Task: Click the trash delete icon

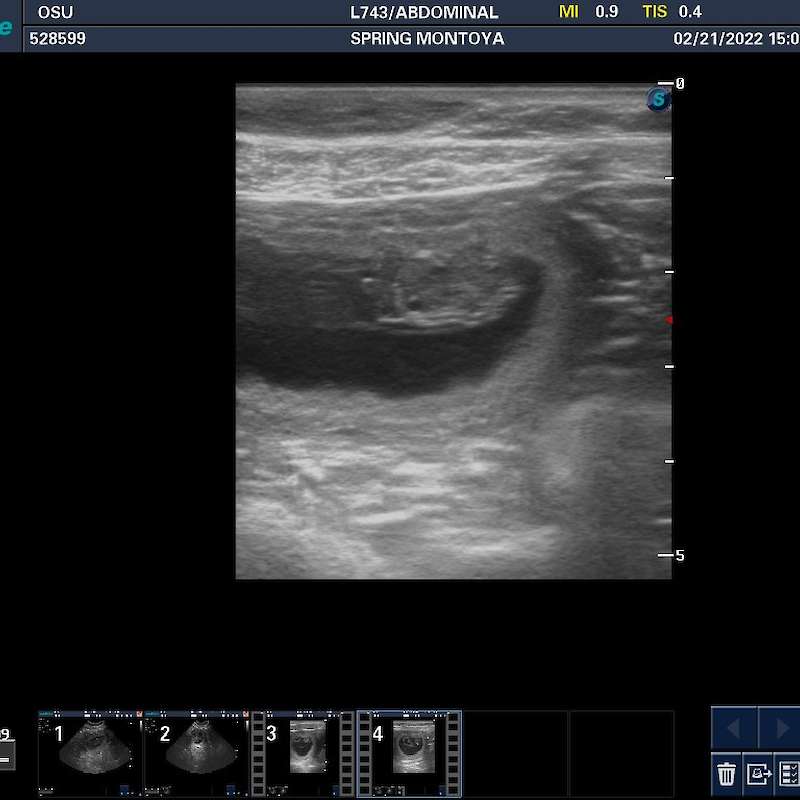Action: click(x=727, y=773)
